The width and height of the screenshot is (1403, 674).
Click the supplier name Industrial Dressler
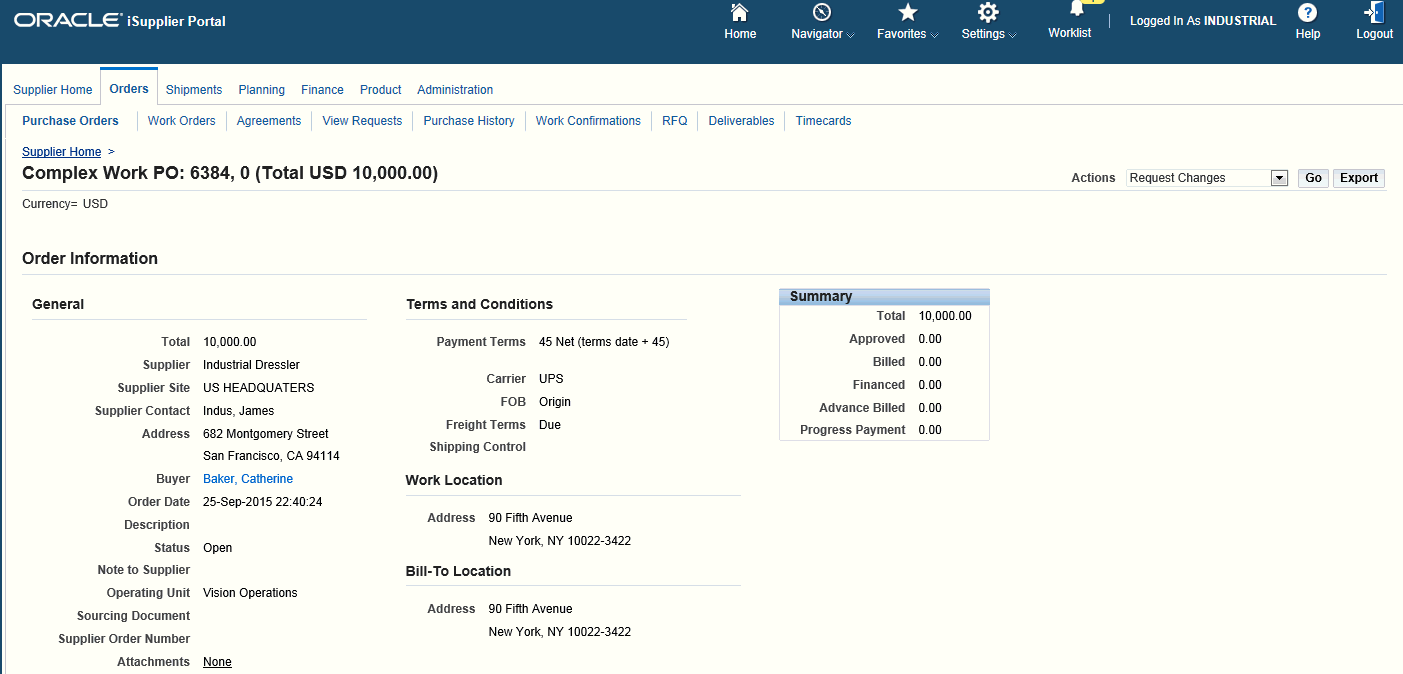(251, 365)
